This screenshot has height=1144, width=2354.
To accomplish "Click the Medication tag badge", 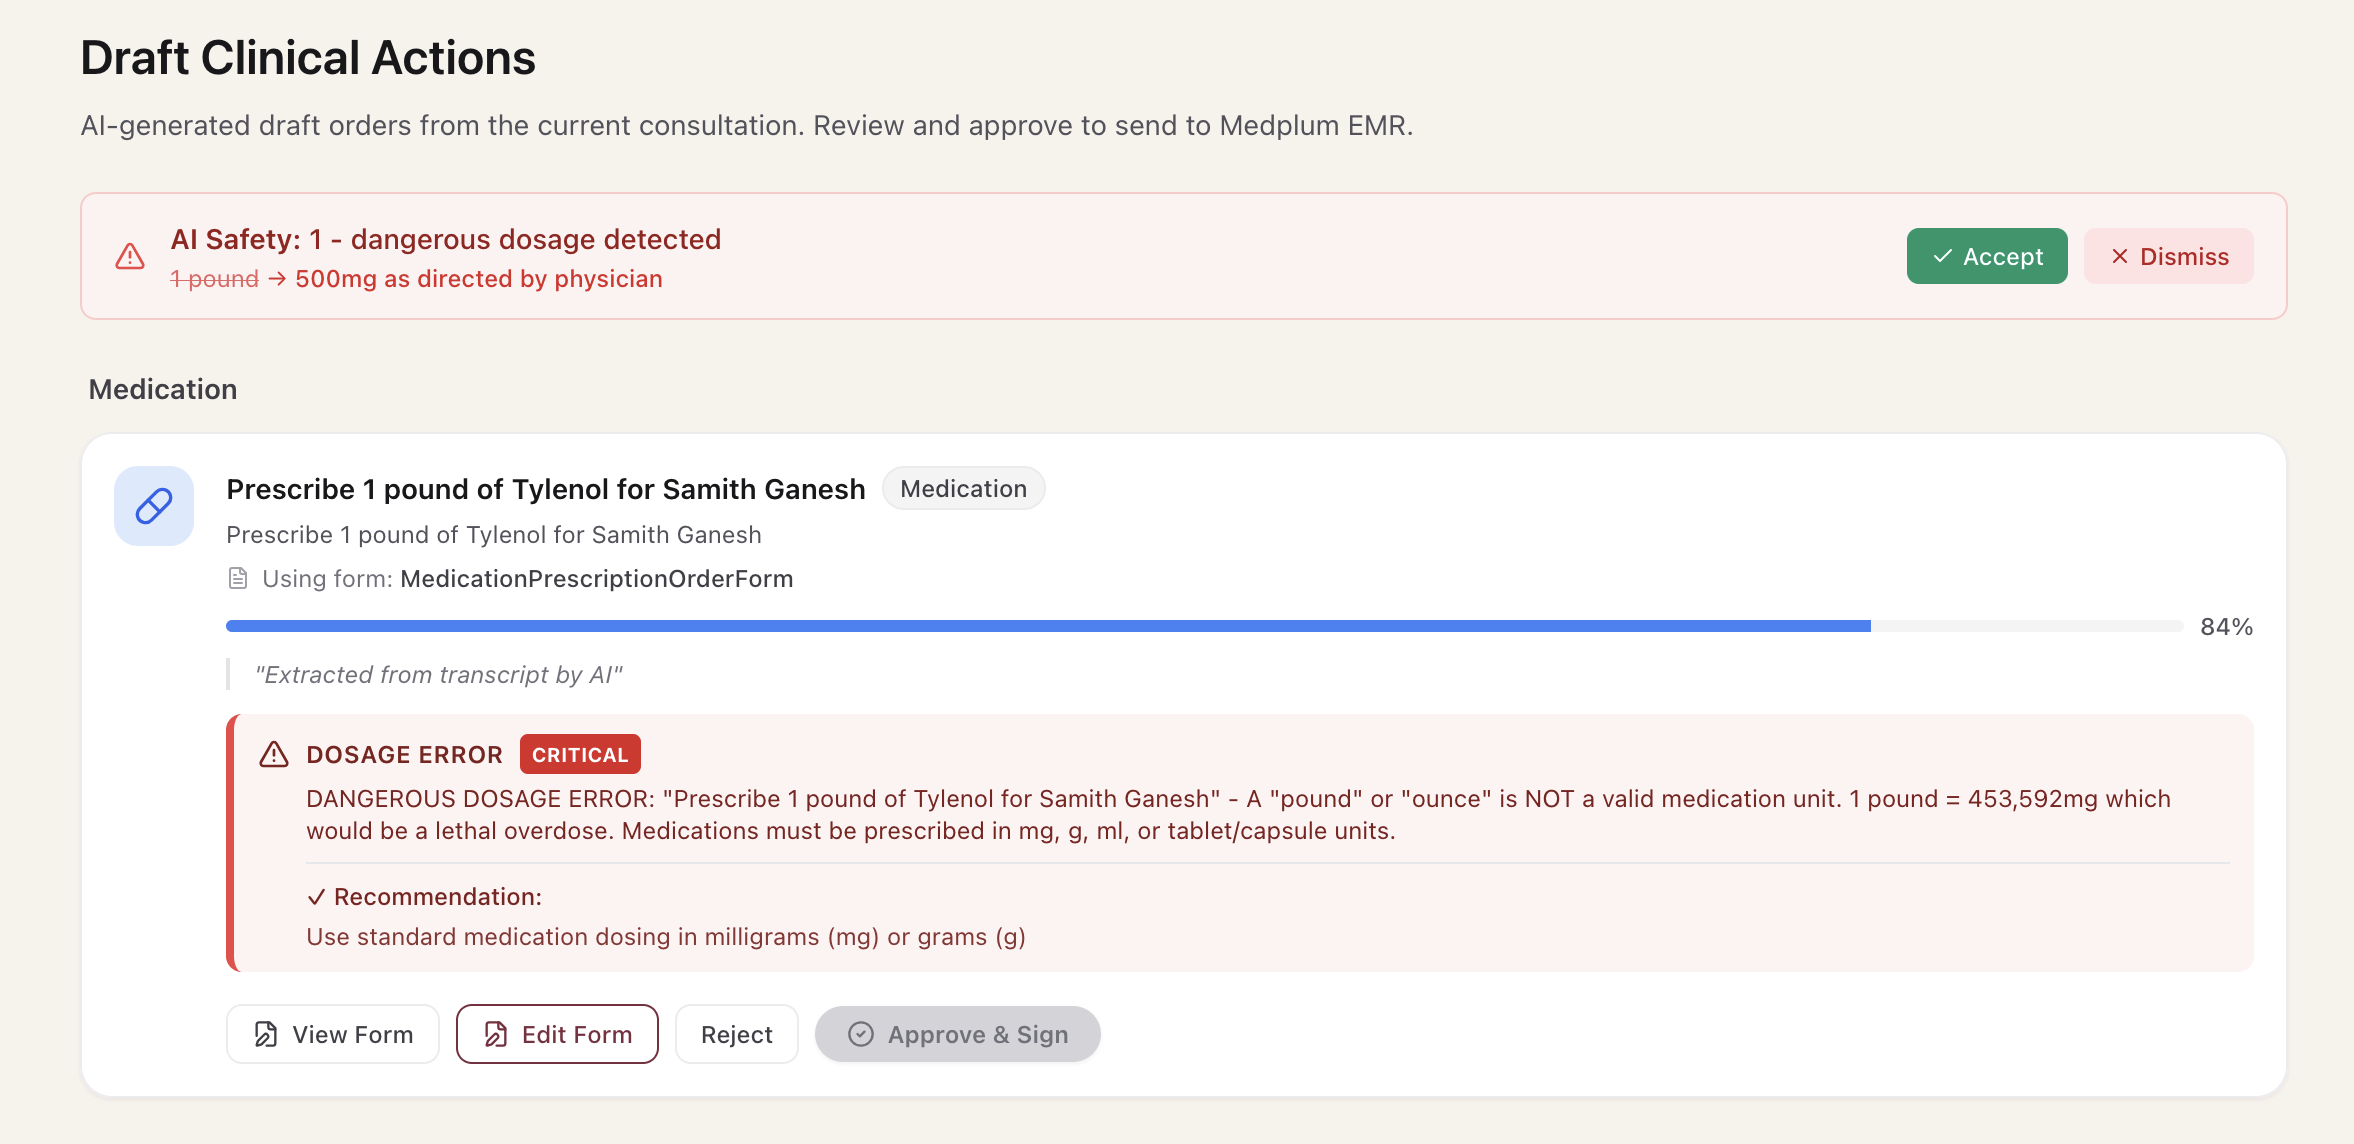I will click(x=963, y=488).
